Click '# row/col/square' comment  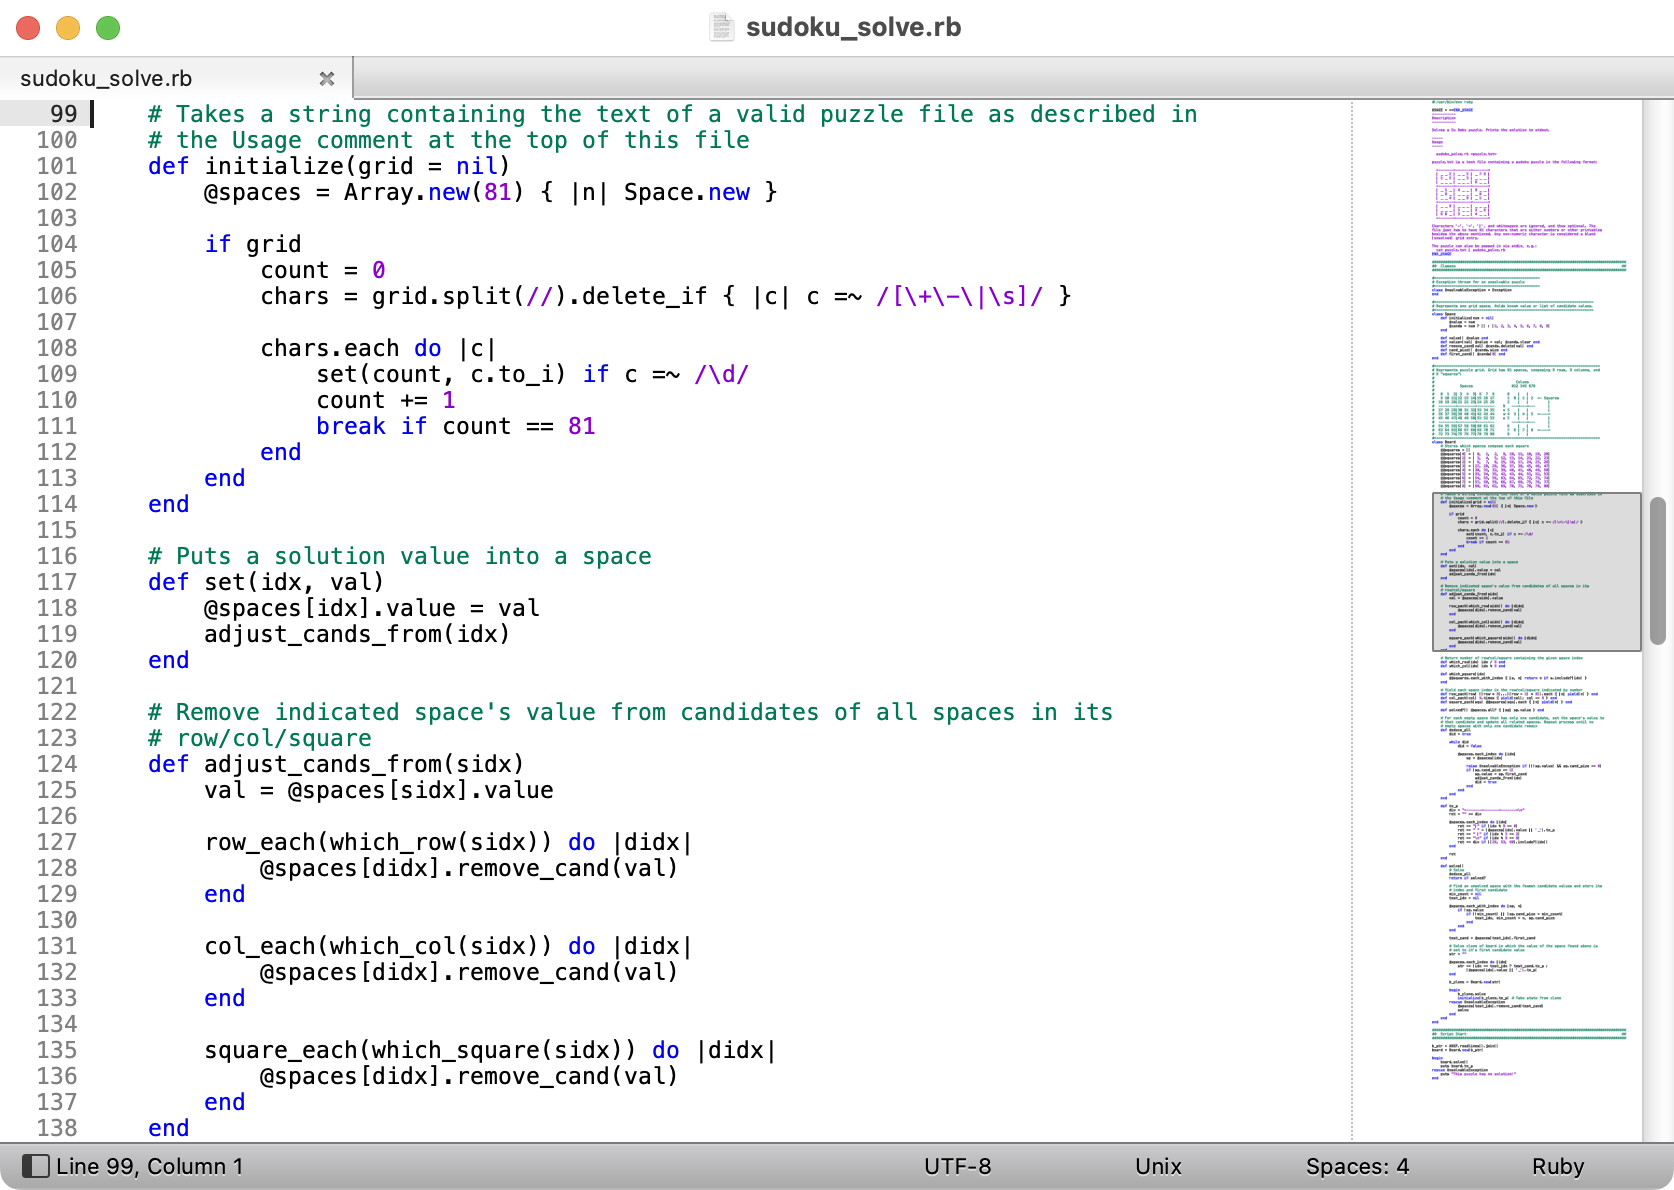(x=260, y=738)
